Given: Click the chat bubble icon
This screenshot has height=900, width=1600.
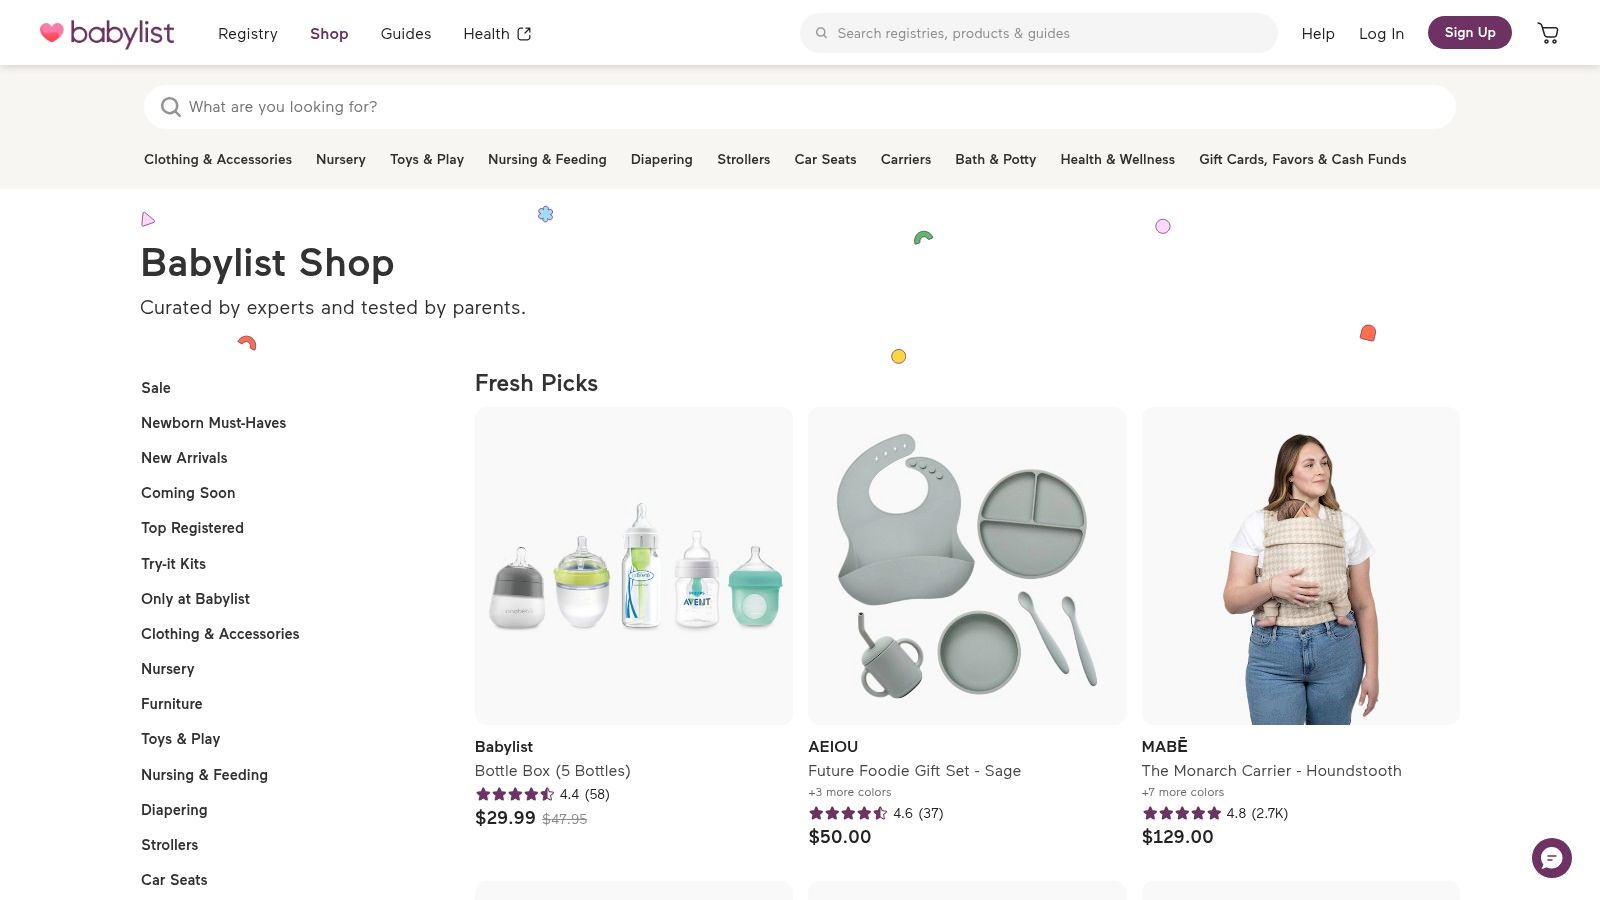Looking at the screenshot, I should (x=1551, y=858).
